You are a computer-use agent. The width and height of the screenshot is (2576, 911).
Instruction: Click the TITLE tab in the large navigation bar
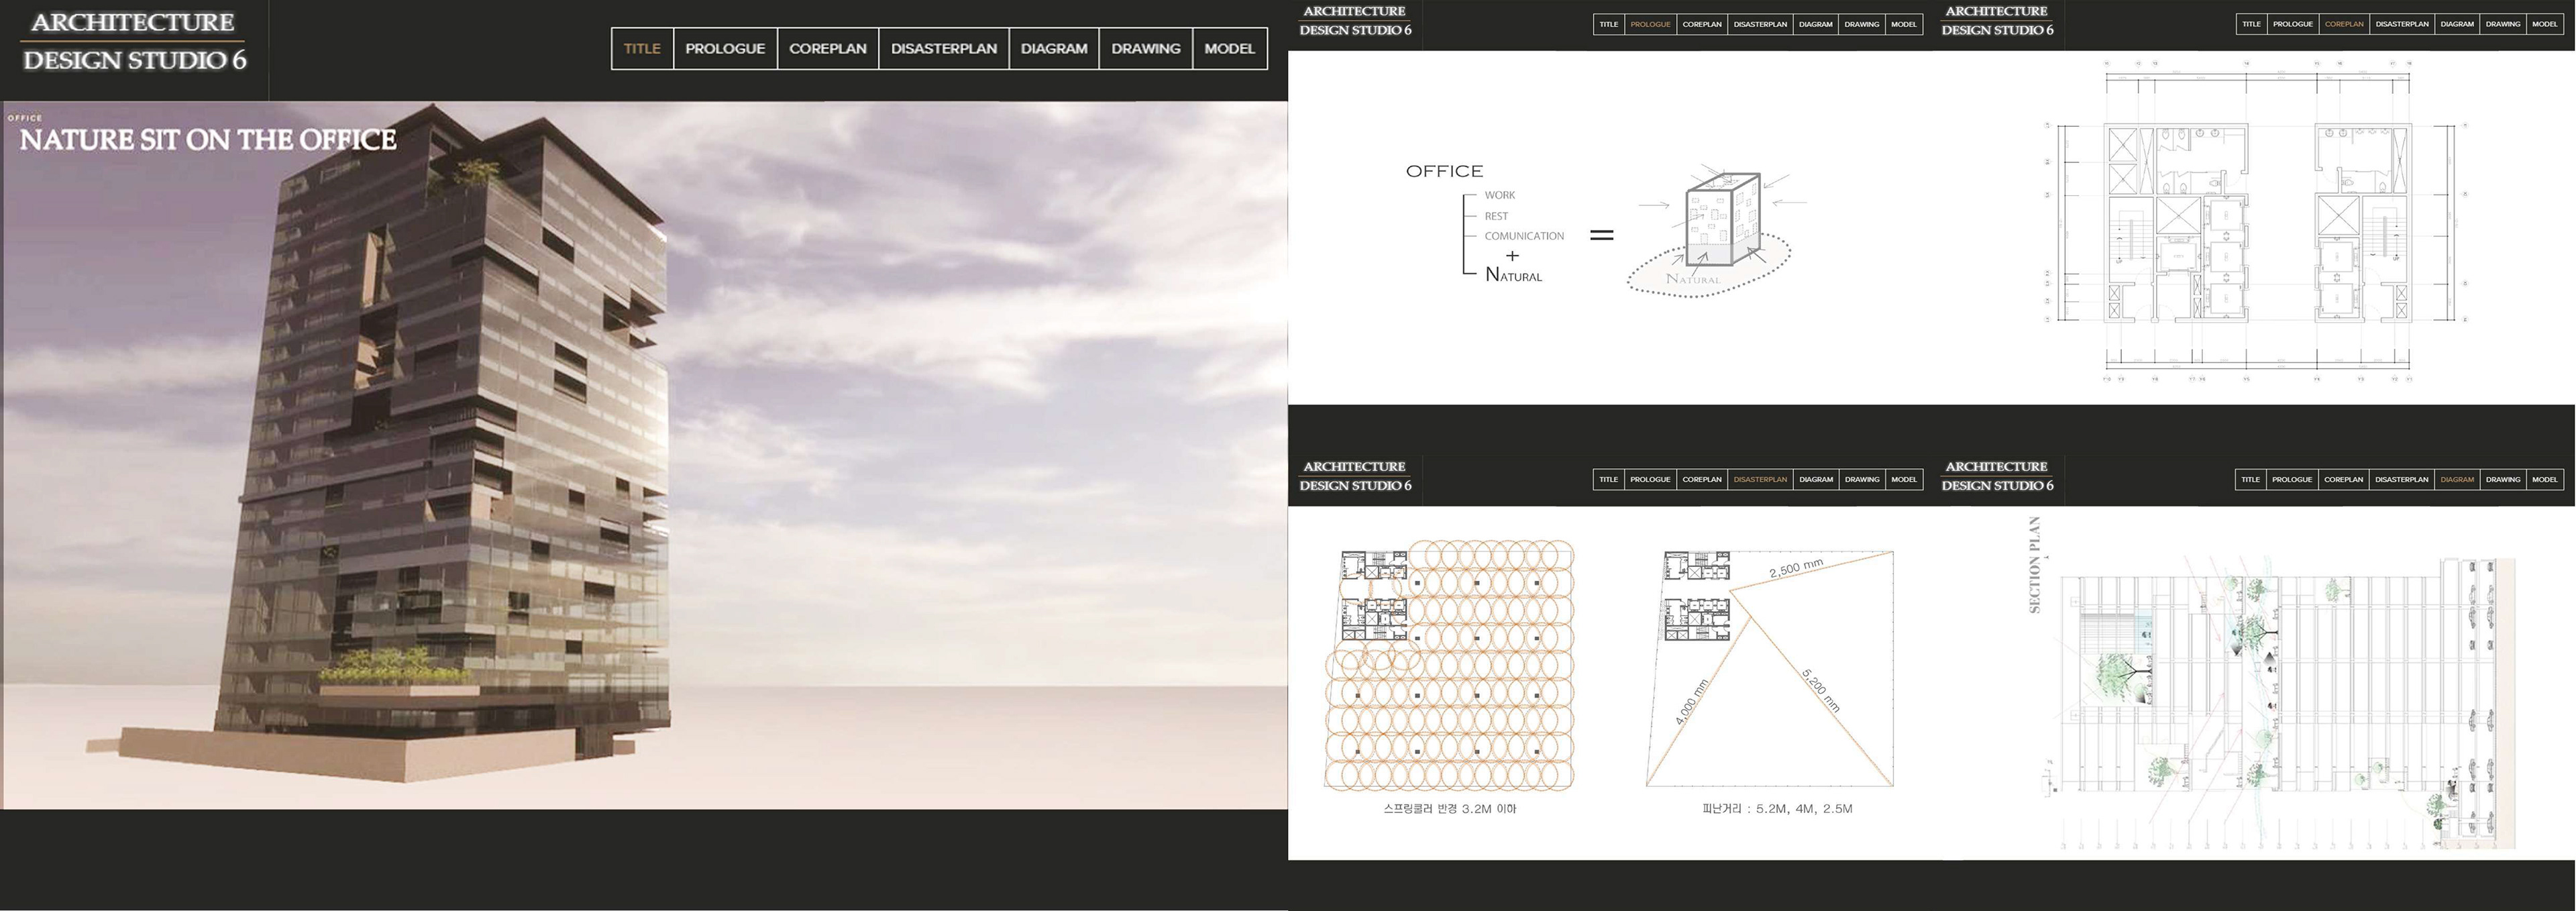point(642,49)
